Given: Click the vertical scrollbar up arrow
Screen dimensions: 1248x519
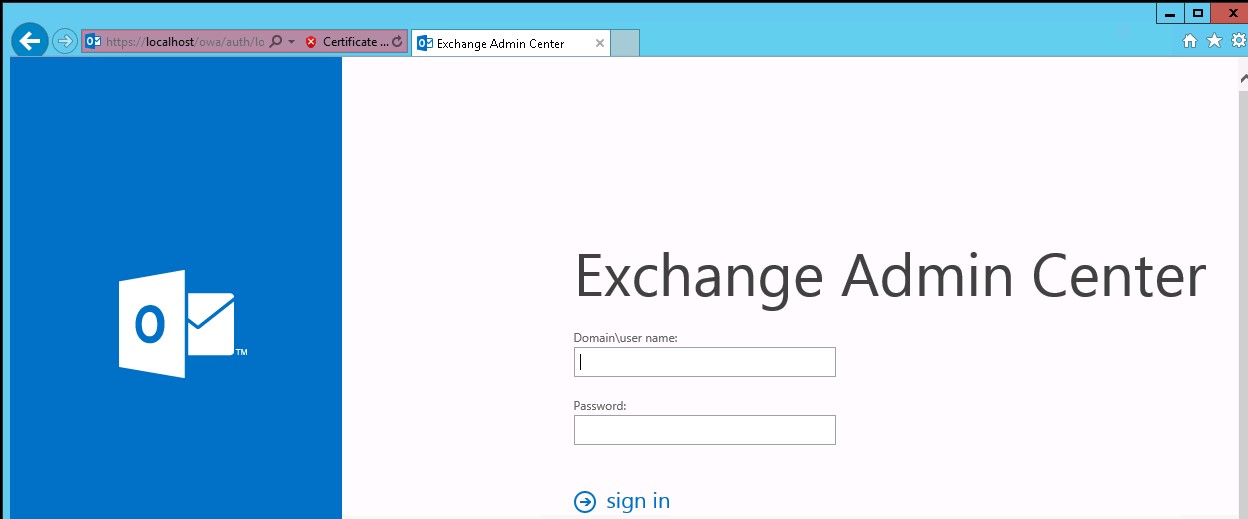Looking at the screenshot, I should pos(1243,81).
